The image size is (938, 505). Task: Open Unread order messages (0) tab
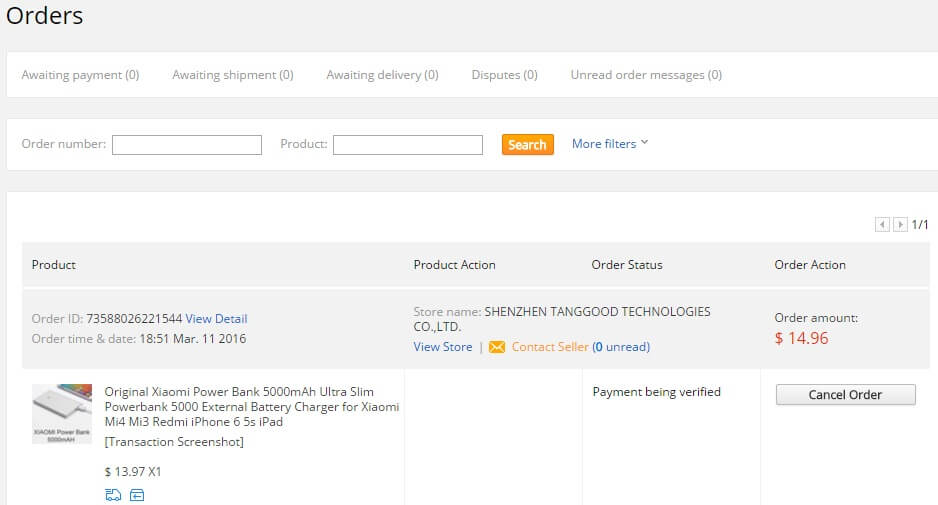pos(646,75)
